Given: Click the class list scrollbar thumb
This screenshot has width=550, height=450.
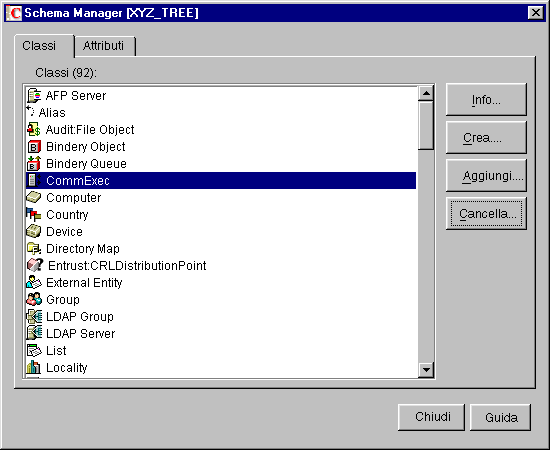Looking at the screenshot, I should click(426, 126).
